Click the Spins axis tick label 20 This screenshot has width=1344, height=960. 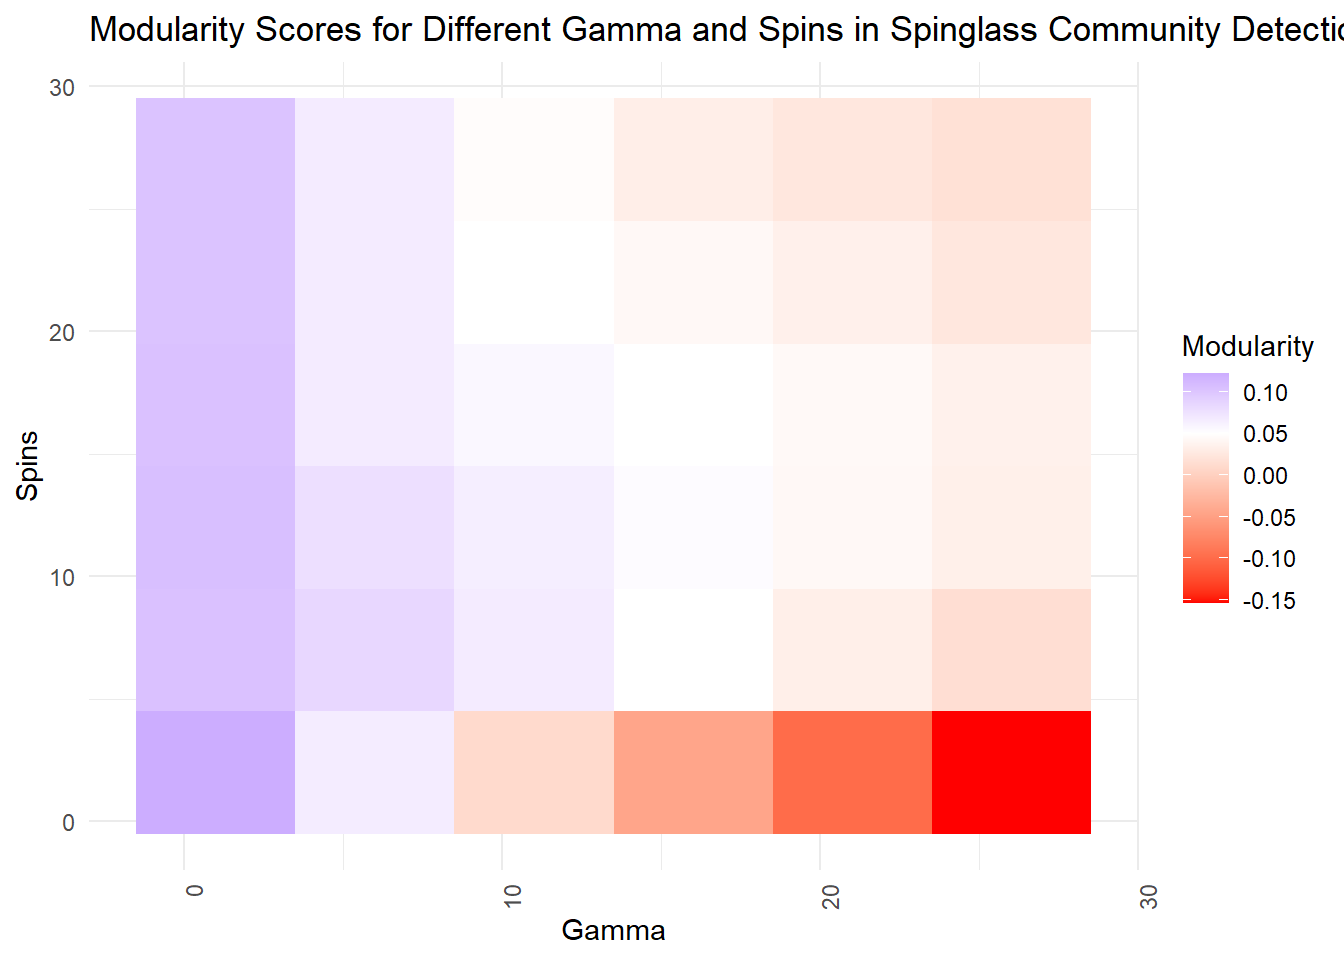[62, 333]
